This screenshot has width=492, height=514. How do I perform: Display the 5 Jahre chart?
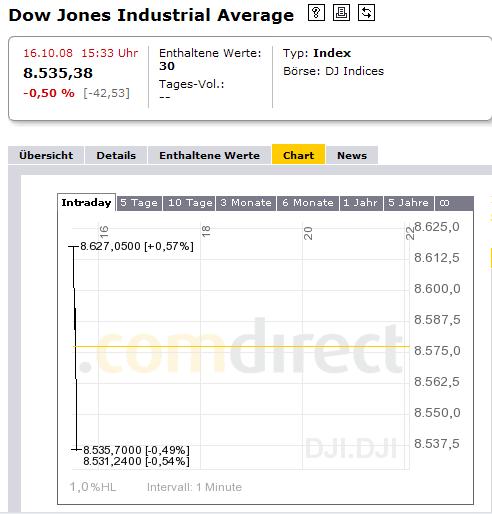[x=409, y=203]
